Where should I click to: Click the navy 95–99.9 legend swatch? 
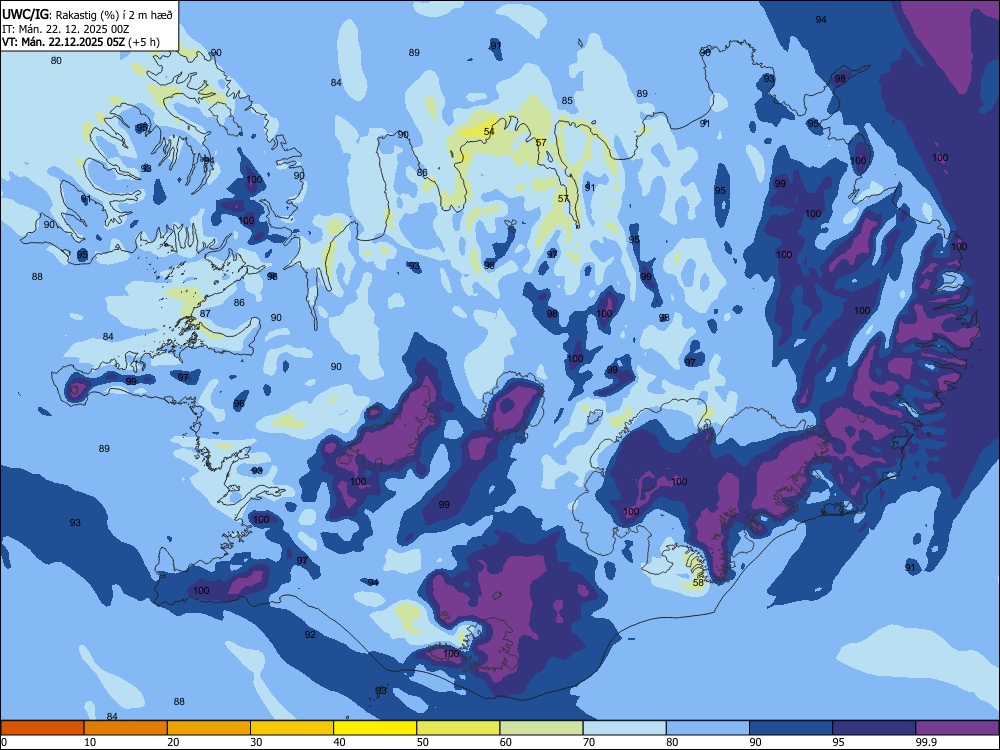pos(874,728)
